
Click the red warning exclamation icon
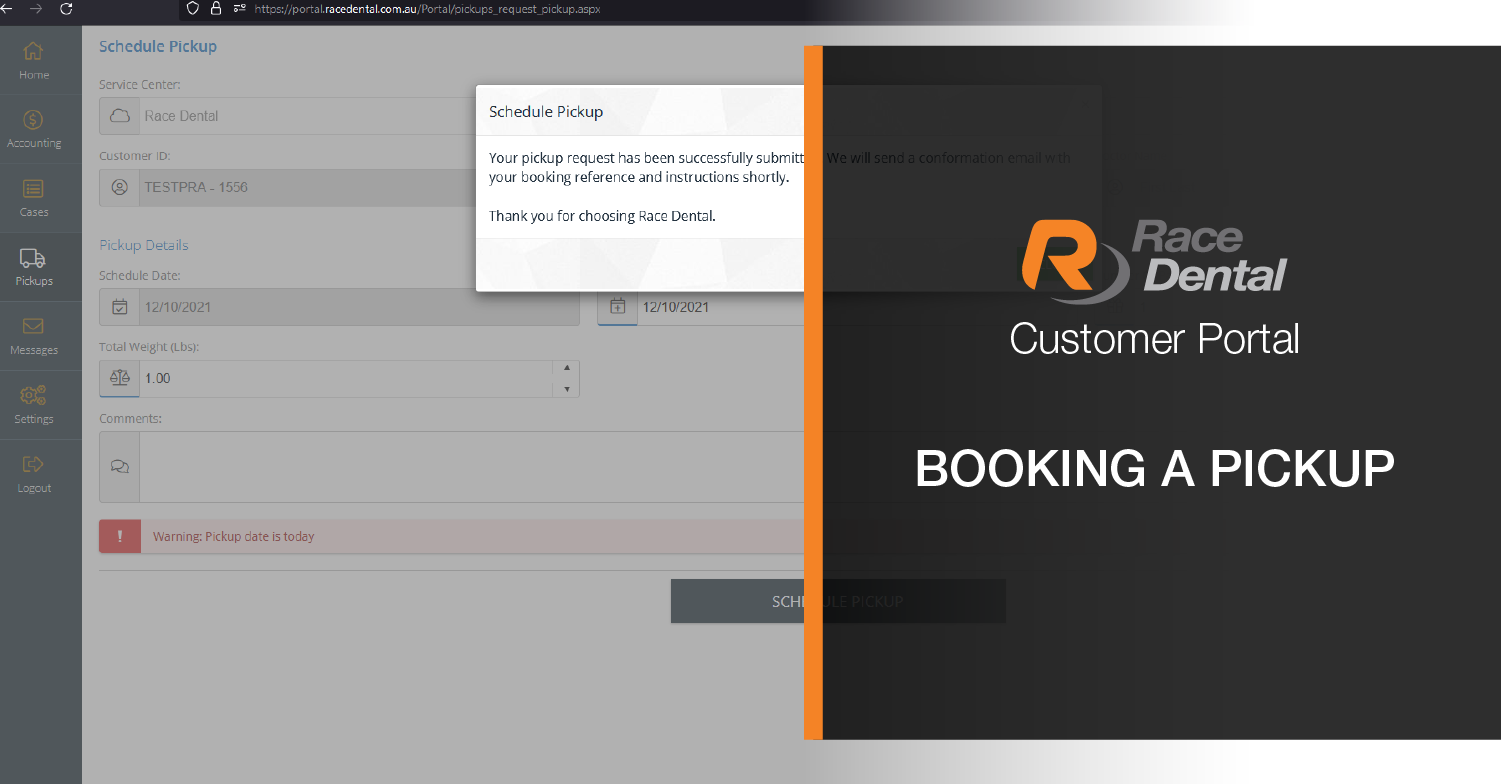point(120,537)
